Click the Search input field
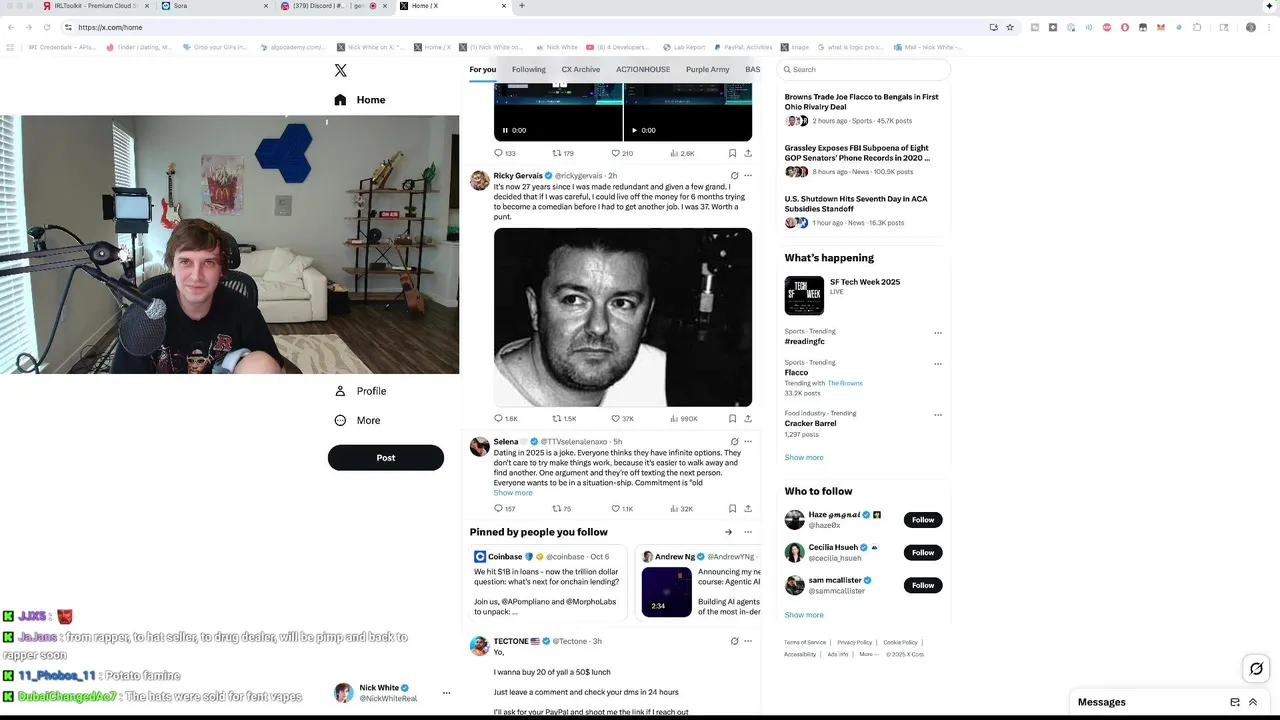1280x720 pixels. (864, 69)
